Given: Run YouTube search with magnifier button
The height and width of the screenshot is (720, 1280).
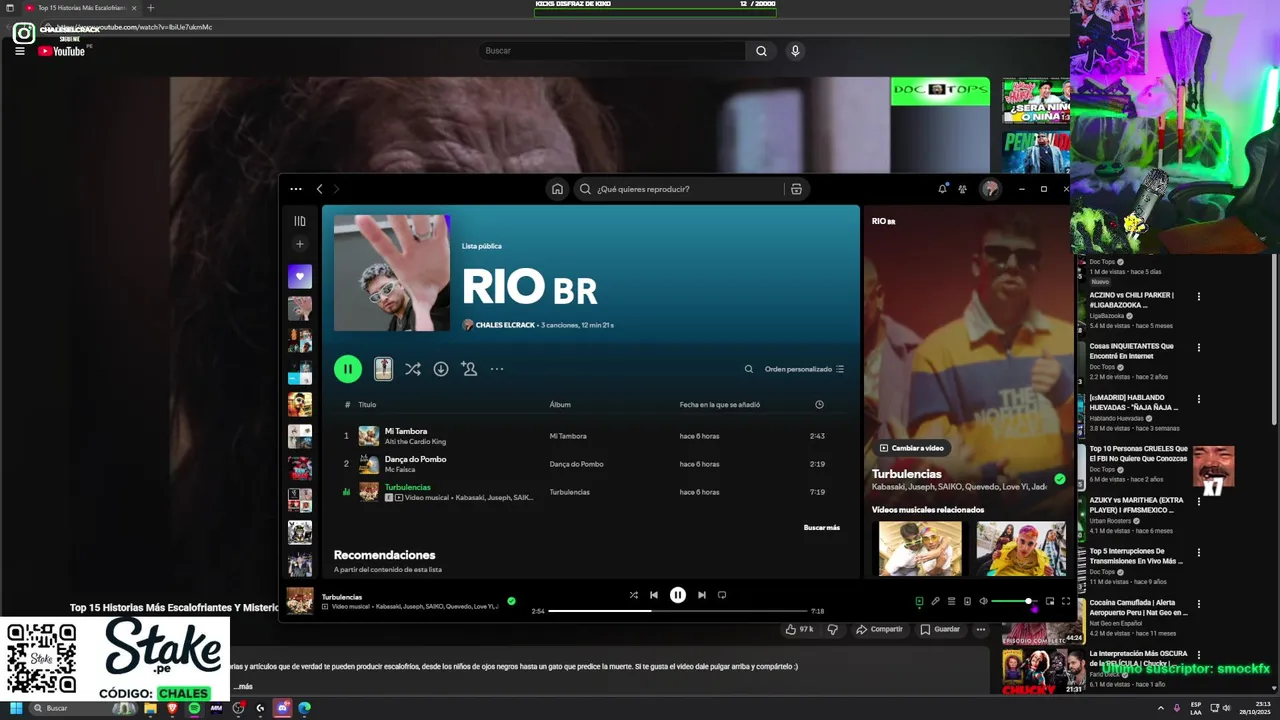Looking at the screenshot, I should [x=761, y=51].
